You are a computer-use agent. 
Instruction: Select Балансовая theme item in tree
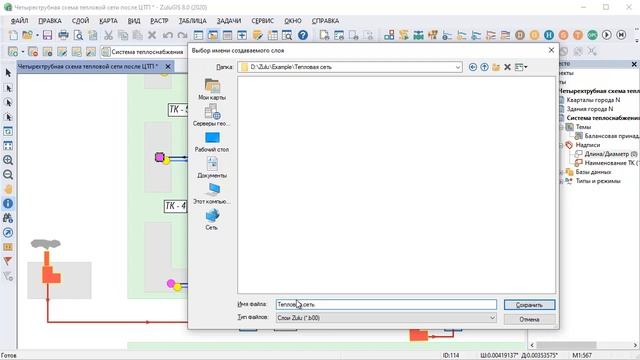611,136
